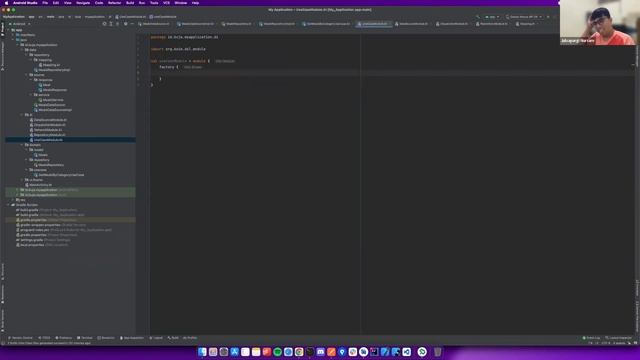Open Resource Manager side tab
The width and height of the screenshot is (640, 360).
click(2, 56)
